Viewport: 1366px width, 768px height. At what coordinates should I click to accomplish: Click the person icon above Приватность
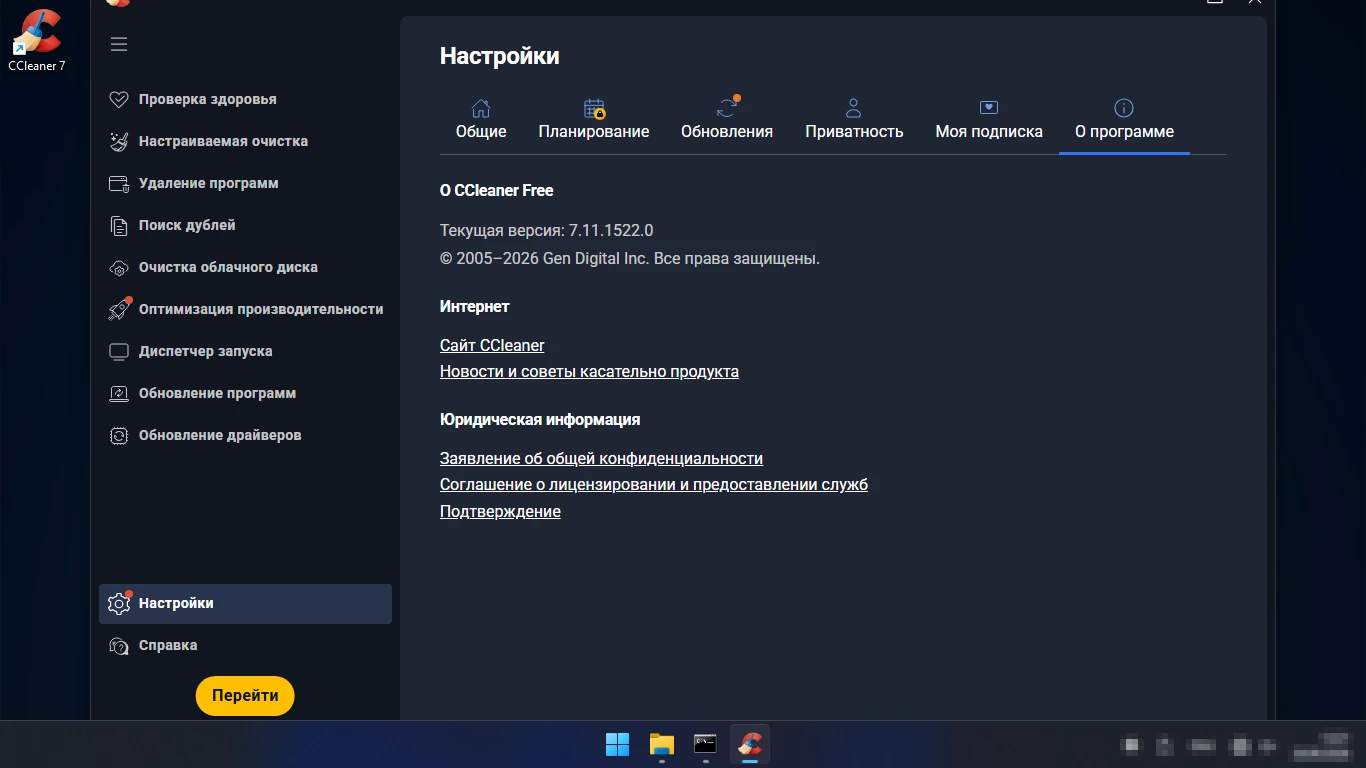pyautogui.click(x=854, y=108)
